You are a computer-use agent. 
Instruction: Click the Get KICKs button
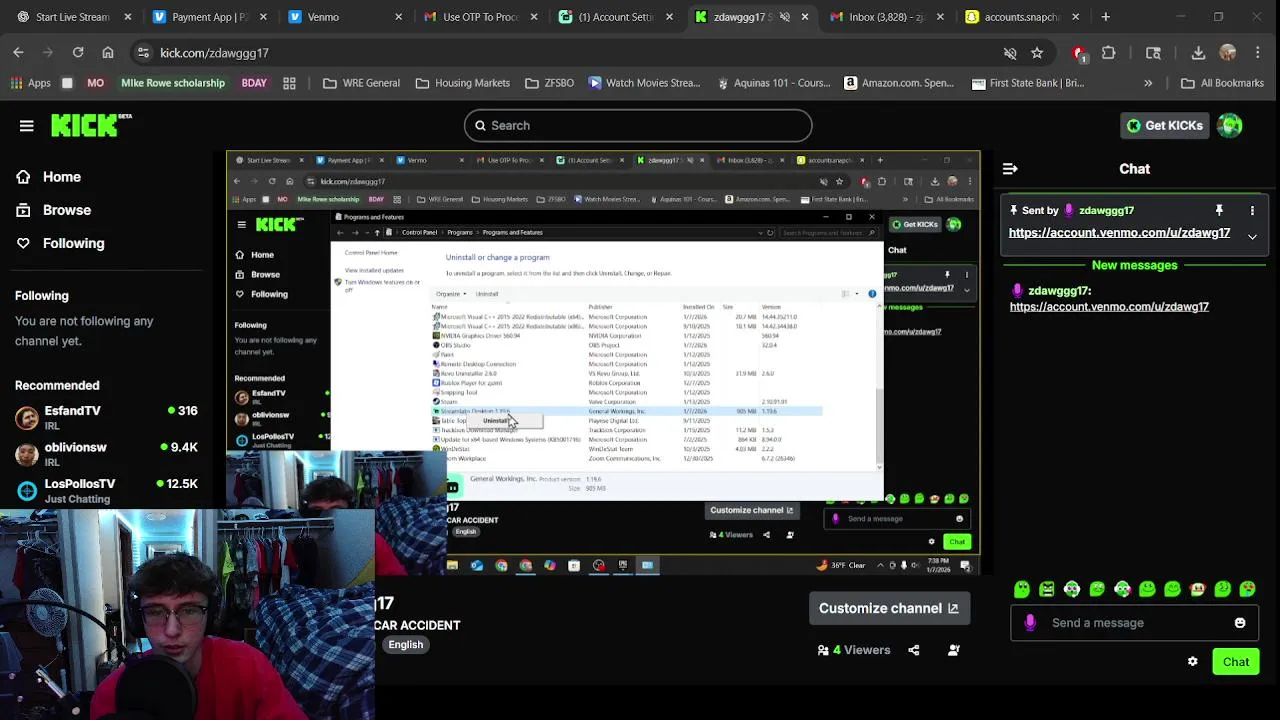1164,125
